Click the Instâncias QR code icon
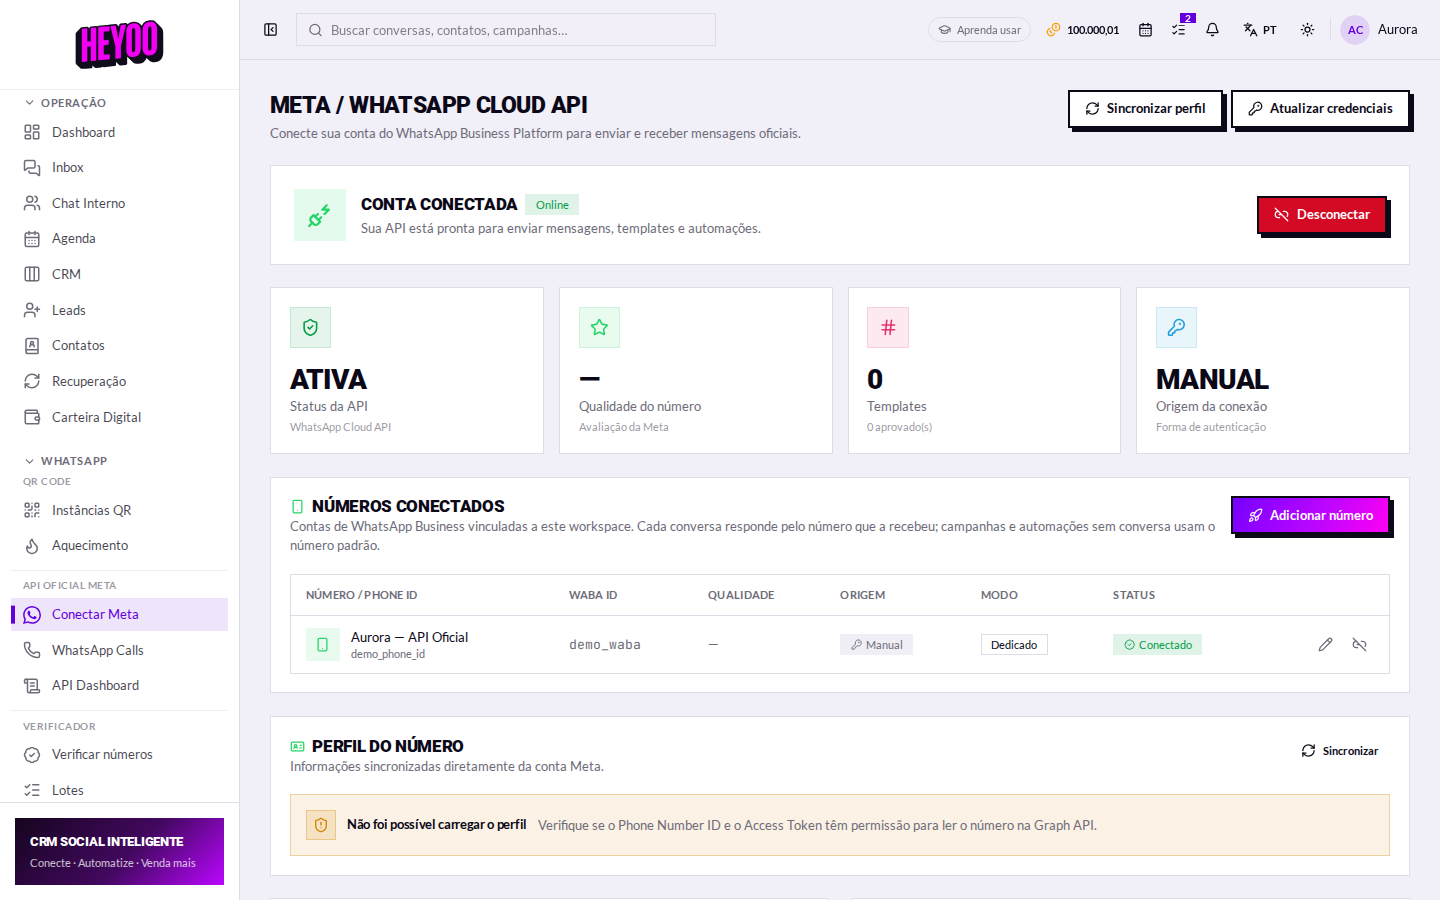This screenshot has height=900, width=1440. 32,510
